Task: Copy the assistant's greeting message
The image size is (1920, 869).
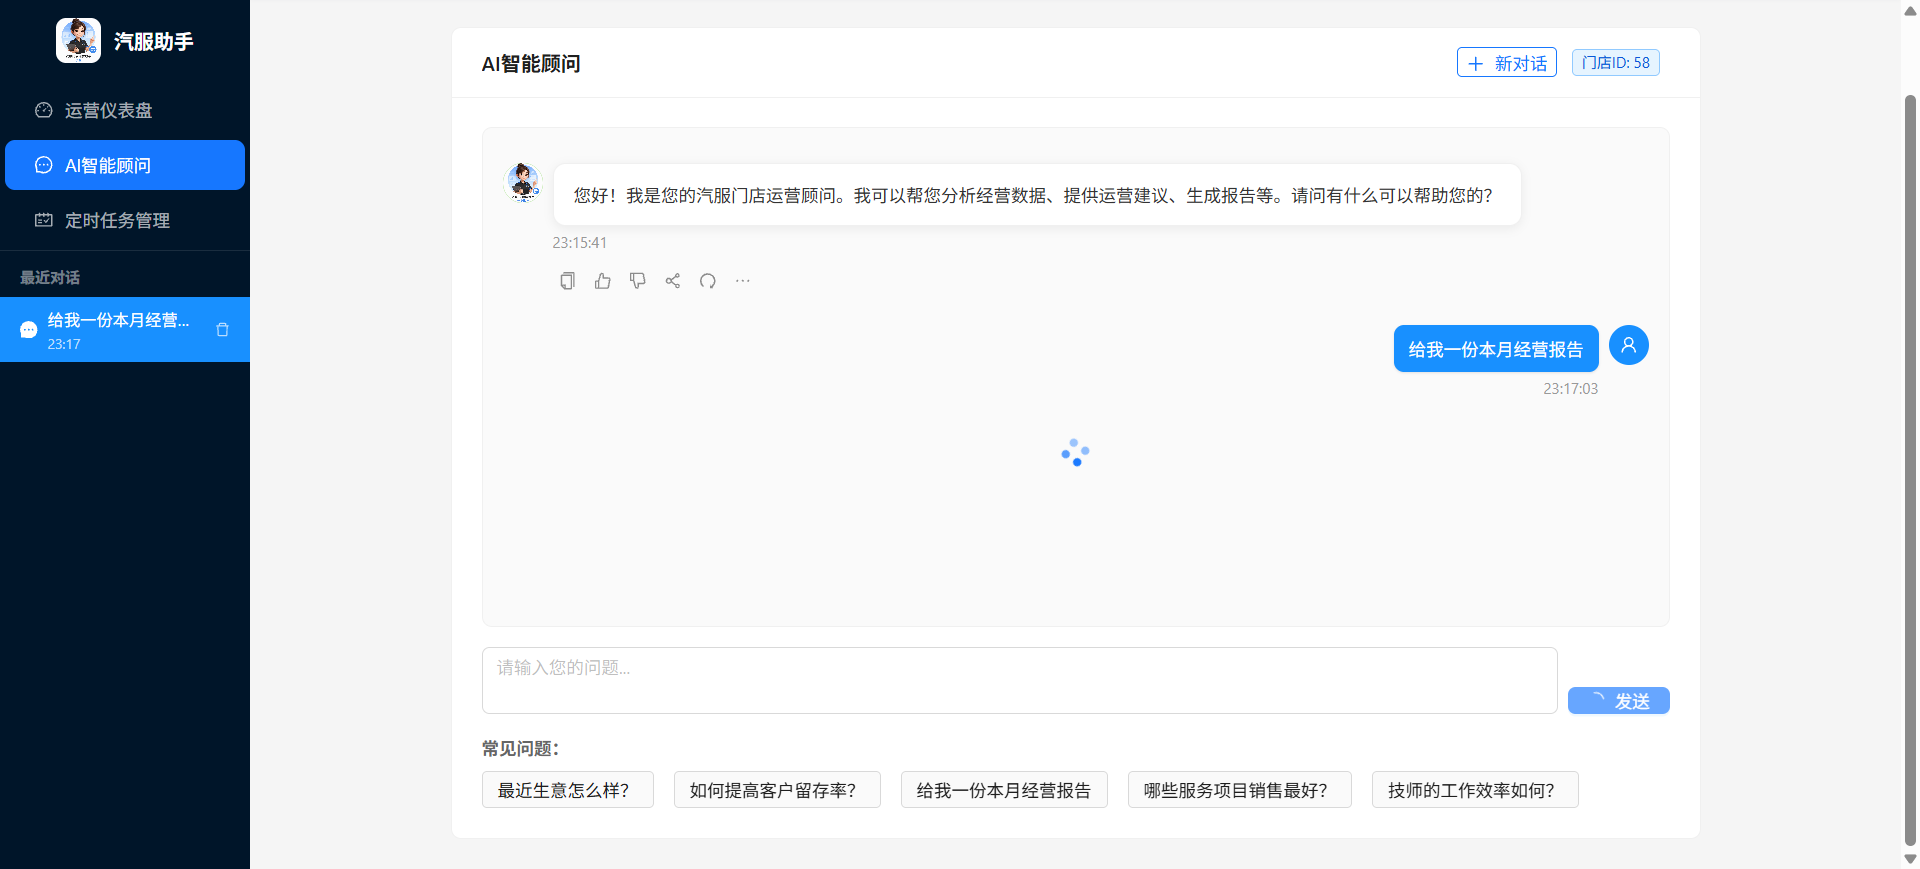Action: [567, 281]
